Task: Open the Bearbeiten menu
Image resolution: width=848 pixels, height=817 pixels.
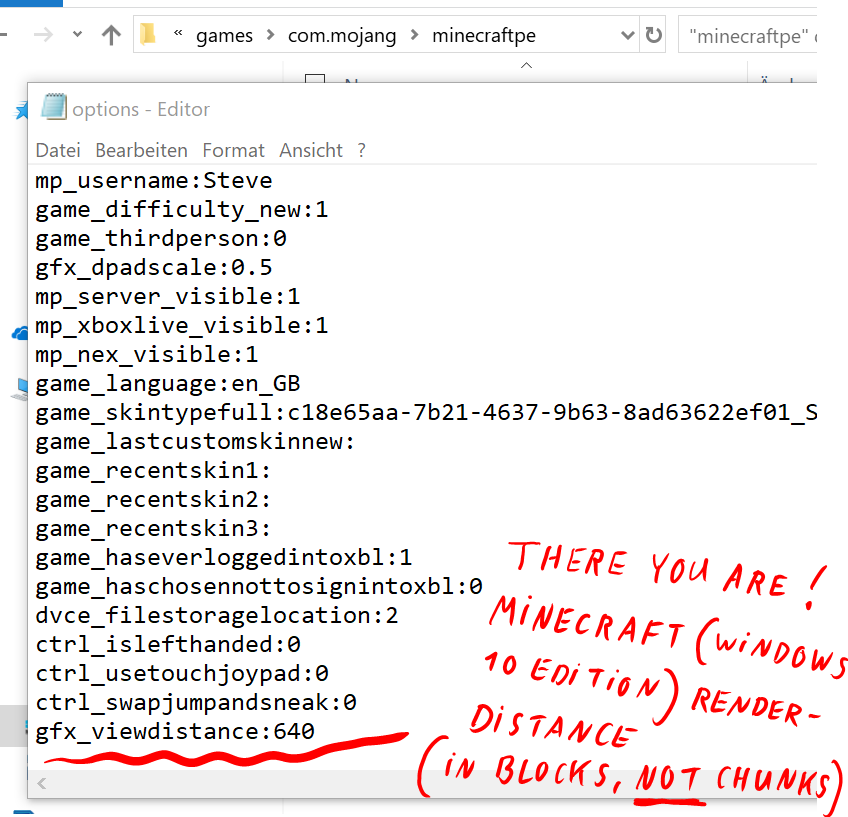Action: tap(141, 150)
